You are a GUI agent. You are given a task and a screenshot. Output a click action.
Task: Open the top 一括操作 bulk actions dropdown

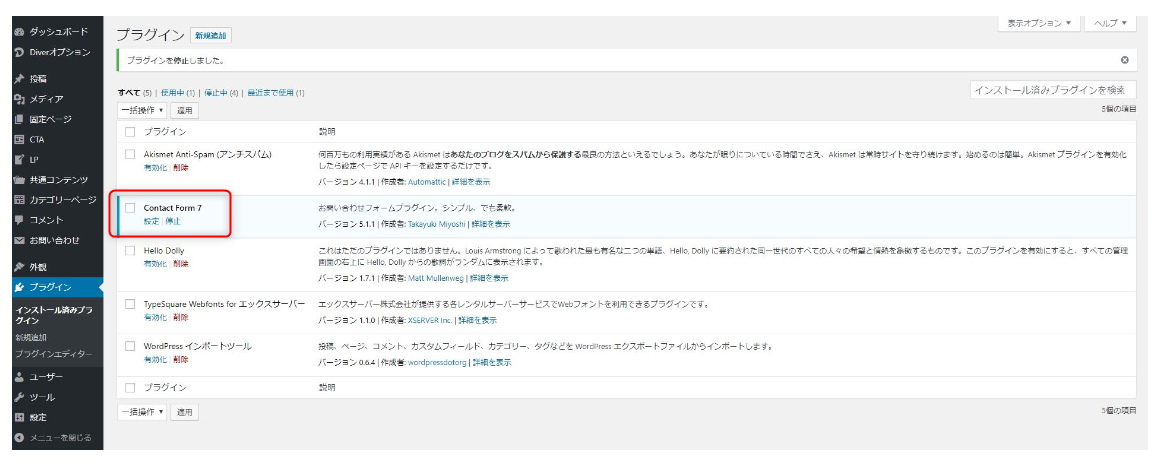(142, 110)
